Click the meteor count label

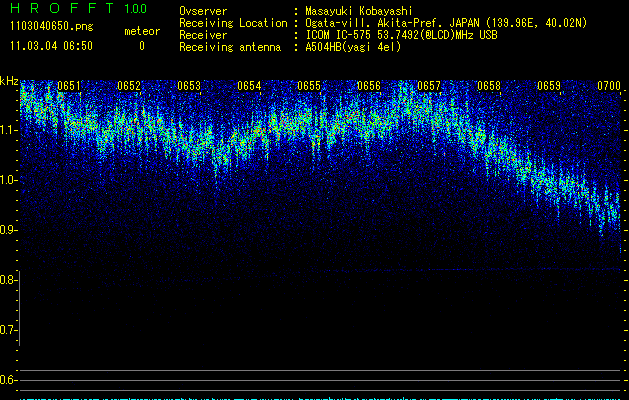coord(141,31)
